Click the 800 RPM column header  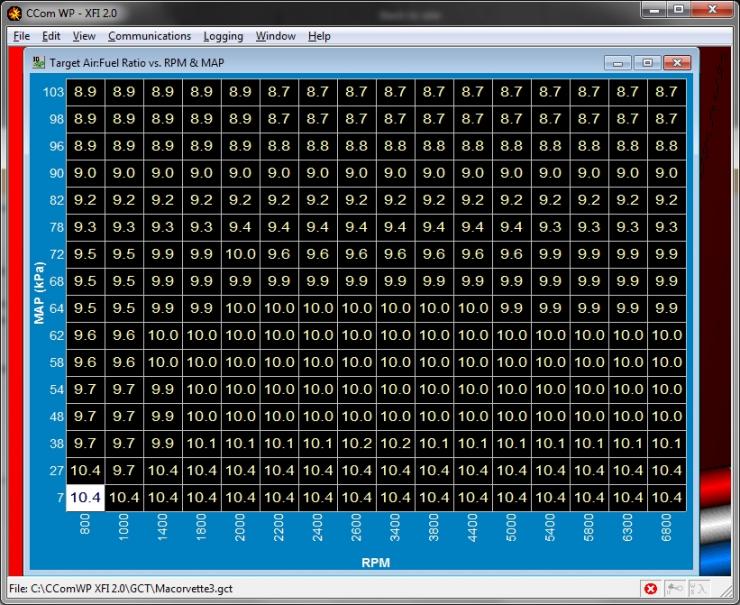click(x=85, y=524)
